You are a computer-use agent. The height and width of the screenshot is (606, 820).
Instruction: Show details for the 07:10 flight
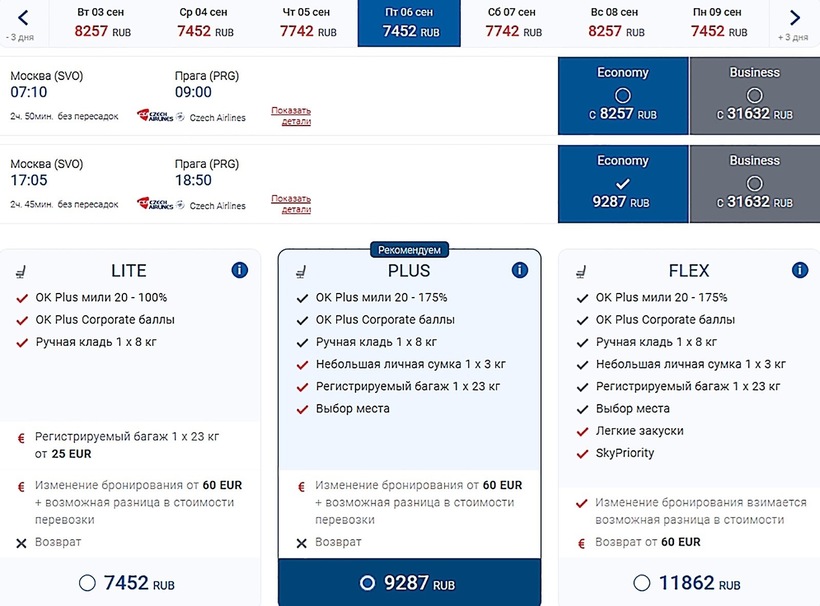[290, 116]
